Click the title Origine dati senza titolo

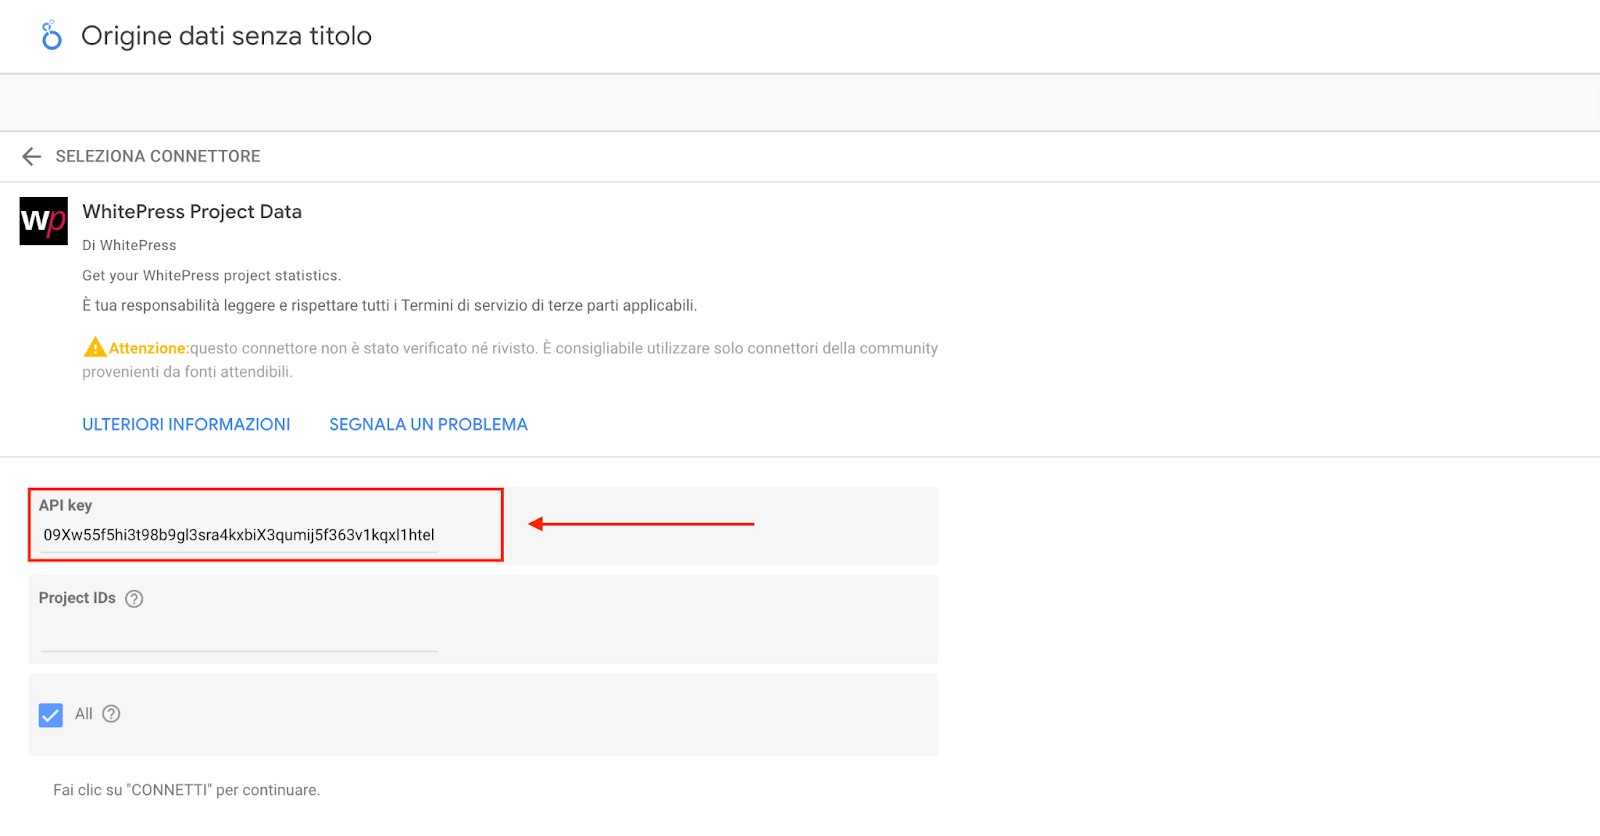click(x=226, y=36)
